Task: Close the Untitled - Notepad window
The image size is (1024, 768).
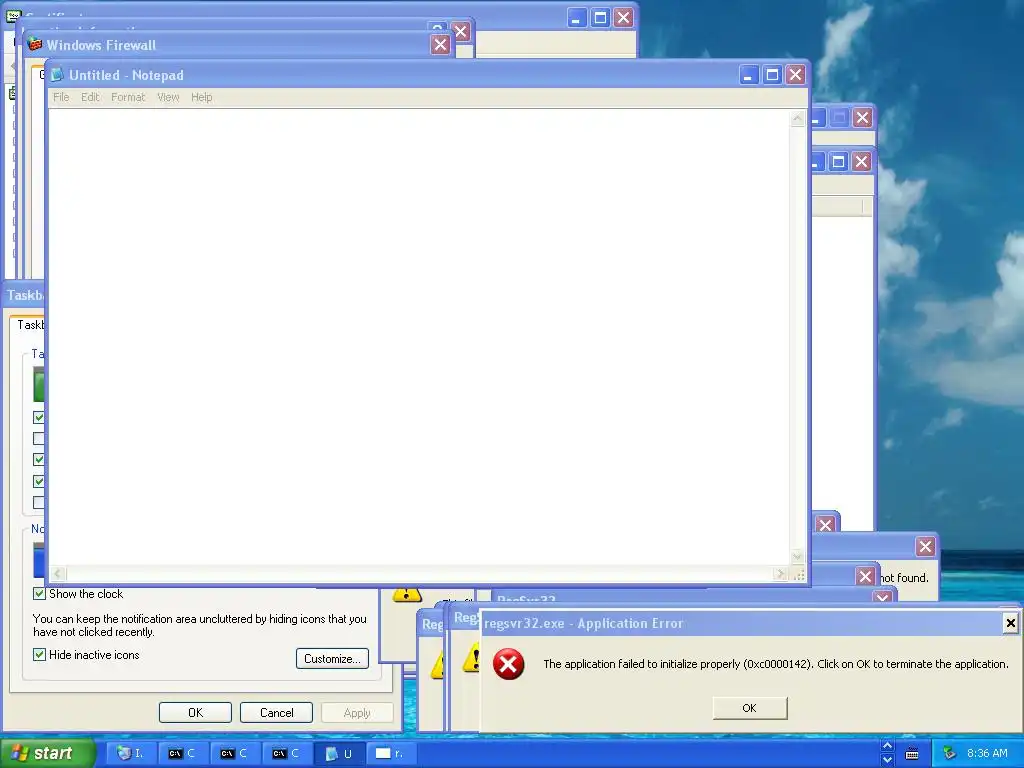Action: [795, 75]
